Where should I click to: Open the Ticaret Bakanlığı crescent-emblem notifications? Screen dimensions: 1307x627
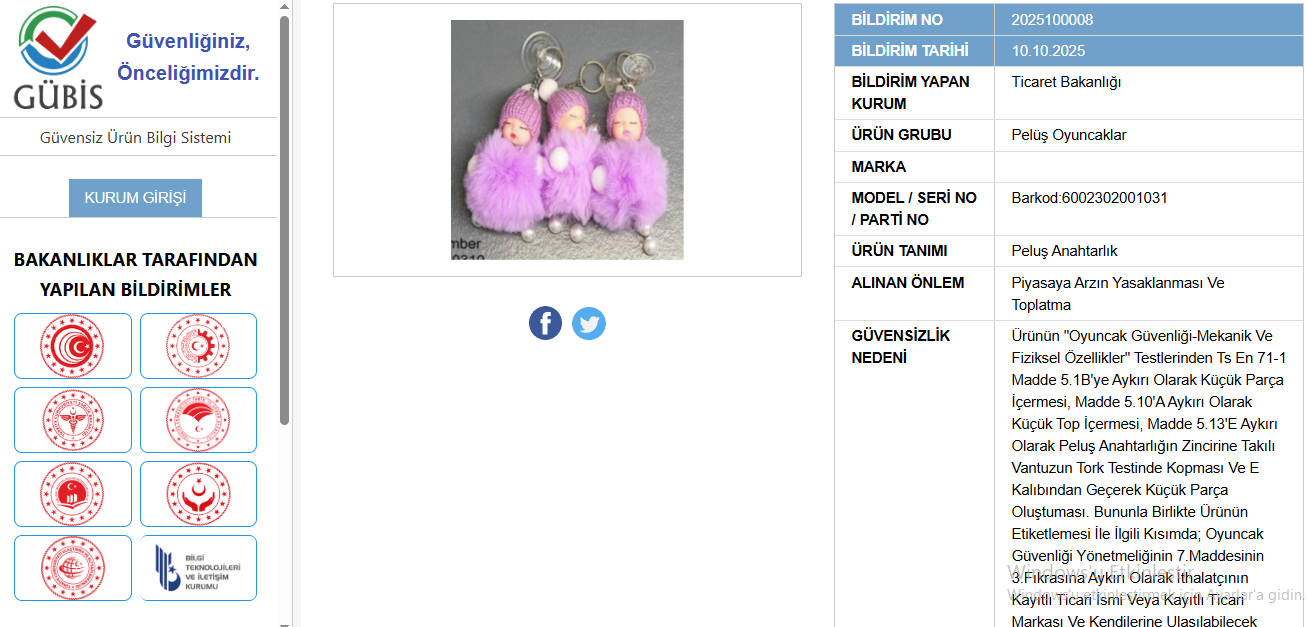(73, 346)
